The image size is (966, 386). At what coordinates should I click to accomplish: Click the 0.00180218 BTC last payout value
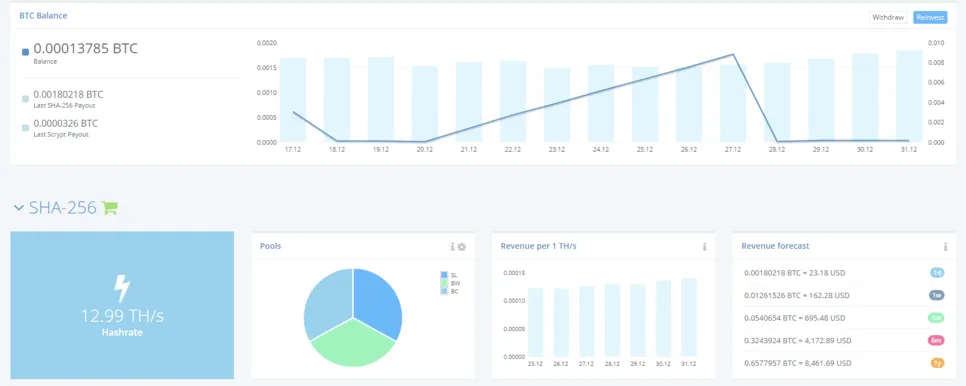pyautogui.click(x=68, y=95)
